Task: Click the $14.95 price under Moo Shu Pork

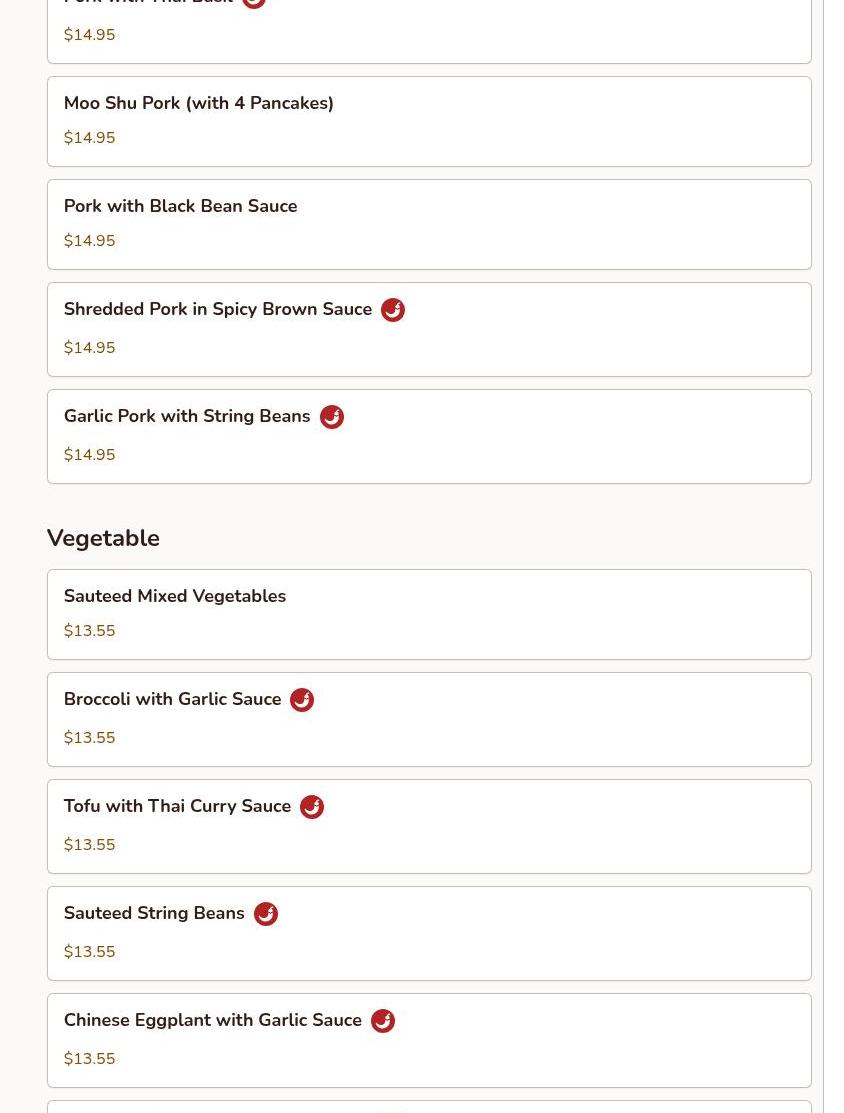Action: 89,138
